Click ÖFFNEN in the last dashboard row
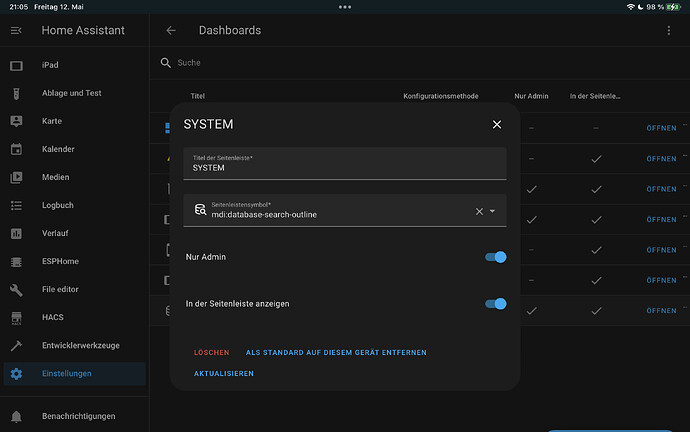Image resolution: width=690 pixels, height=432 pixels. [661, 311]
